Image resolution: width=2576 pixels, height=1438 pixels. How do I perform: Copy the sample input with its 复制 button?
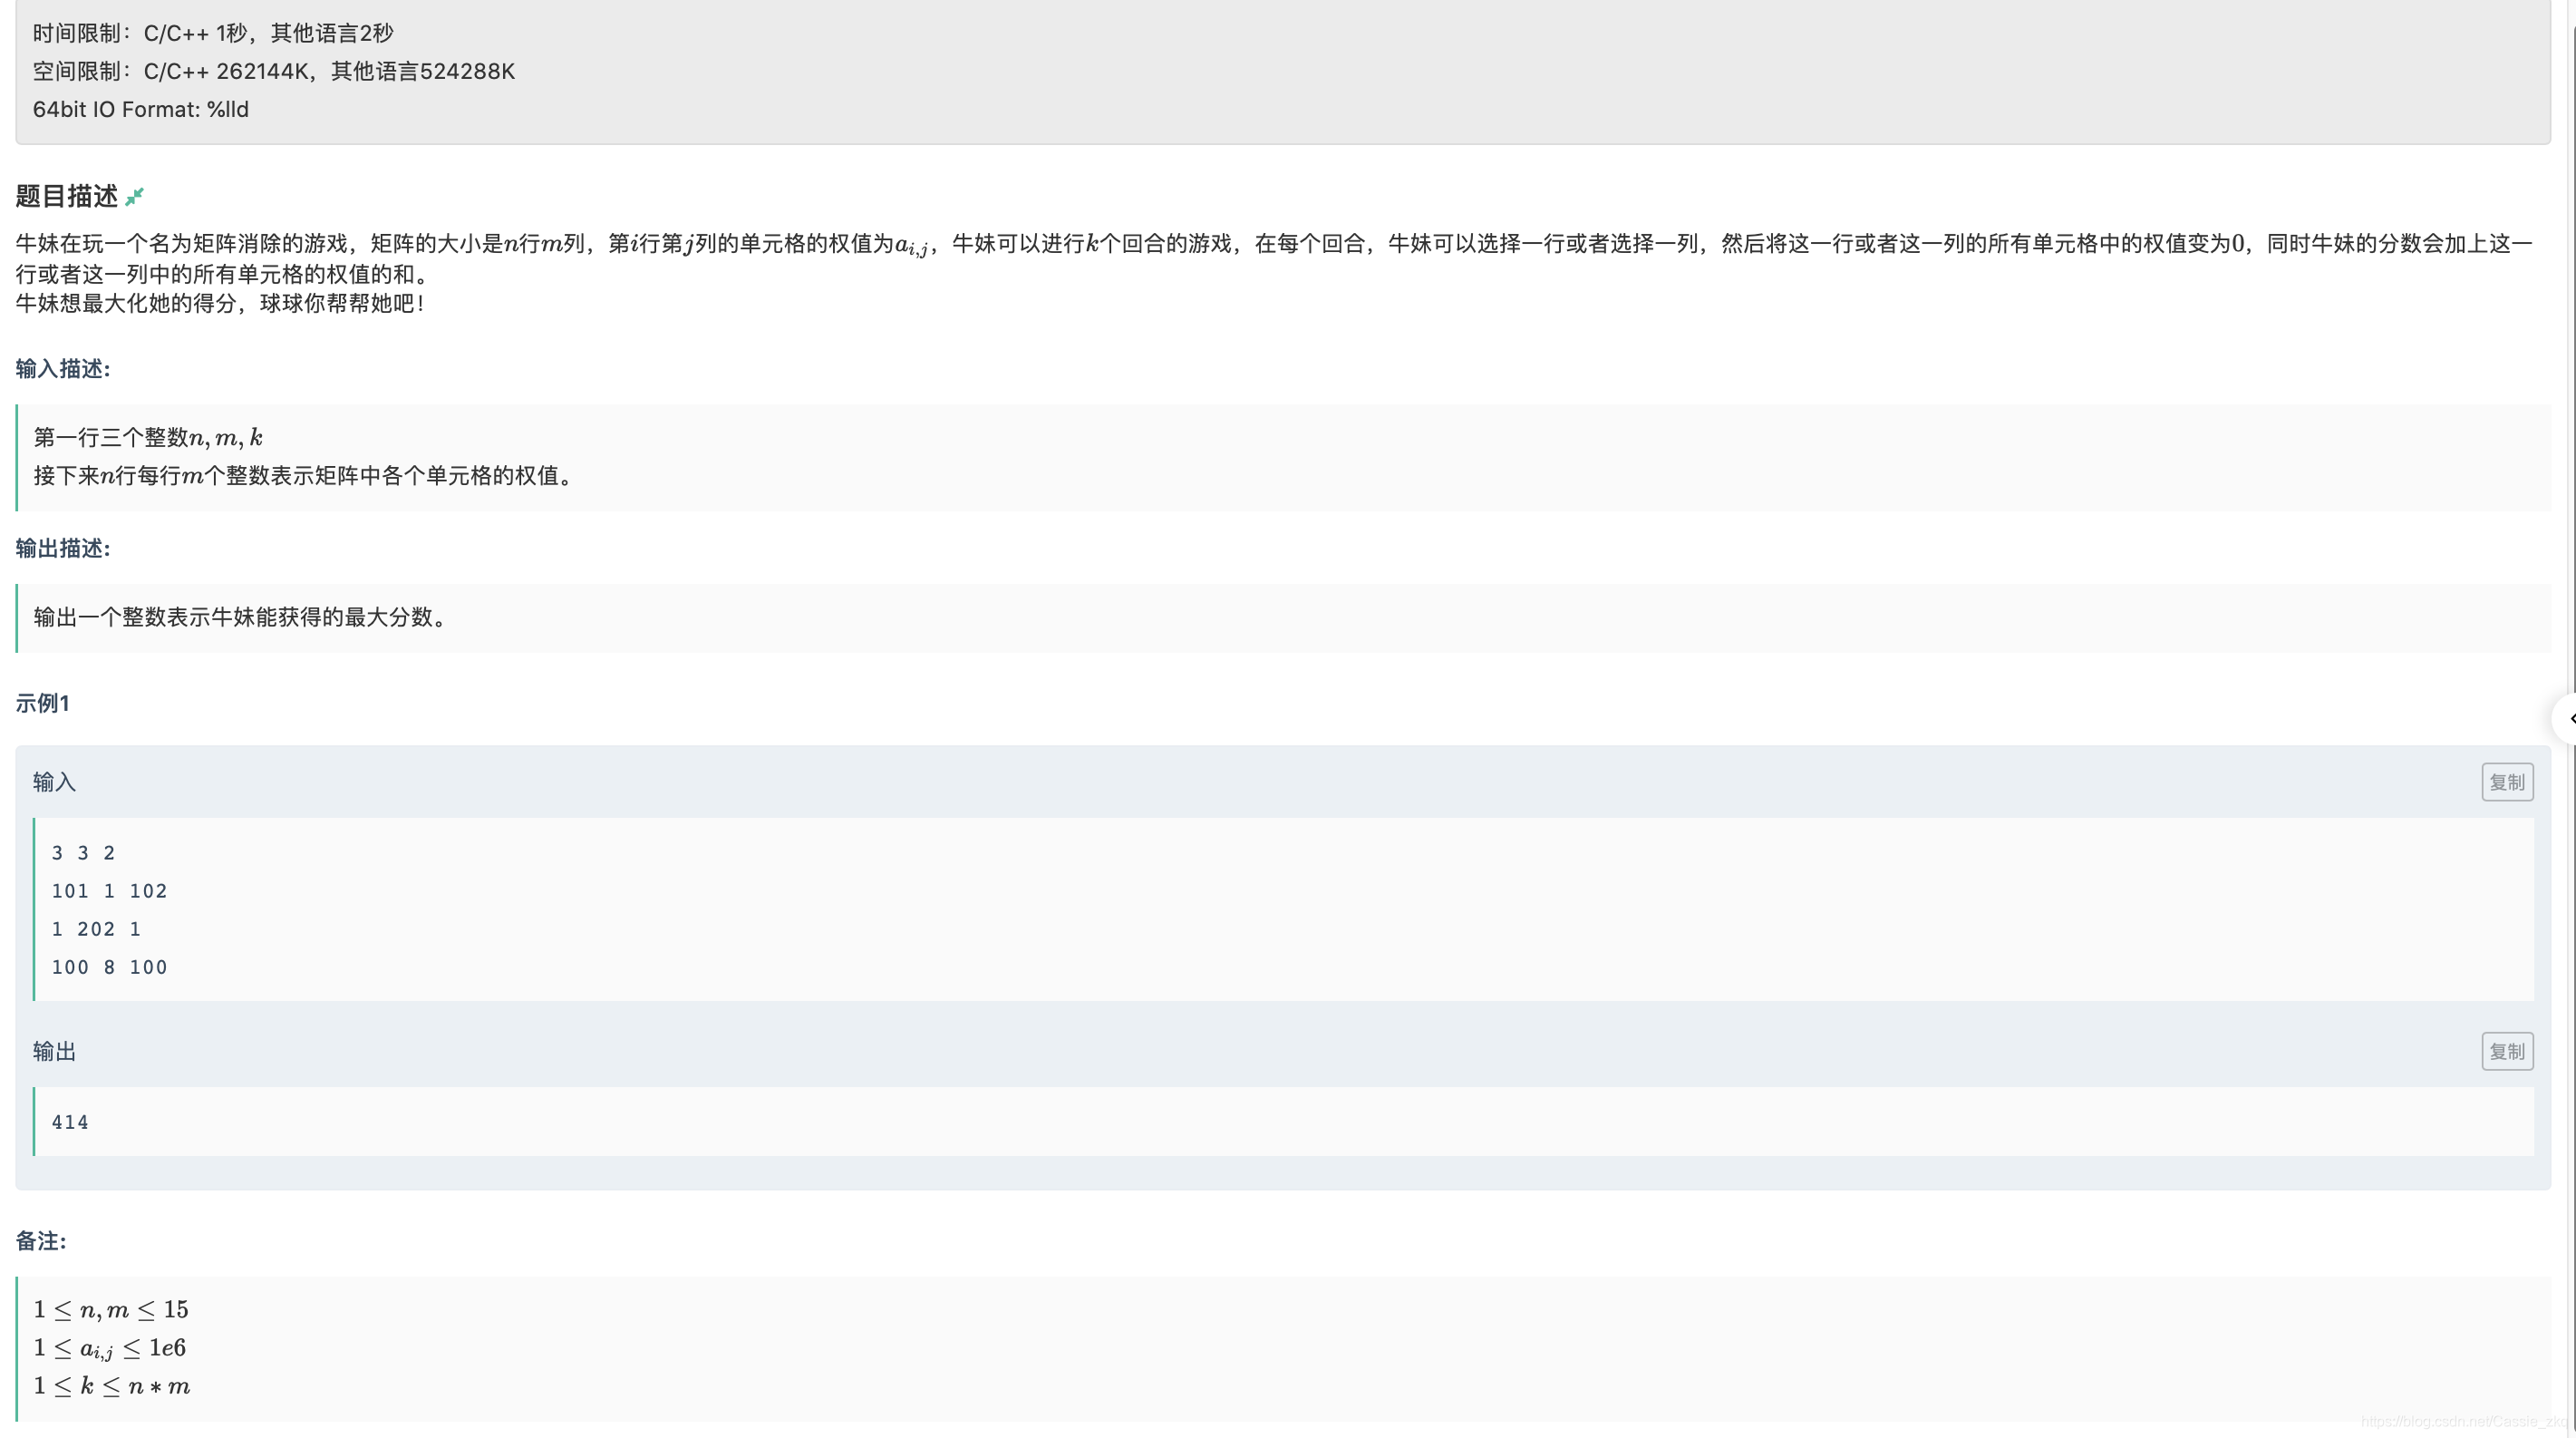coord(2506,782)
